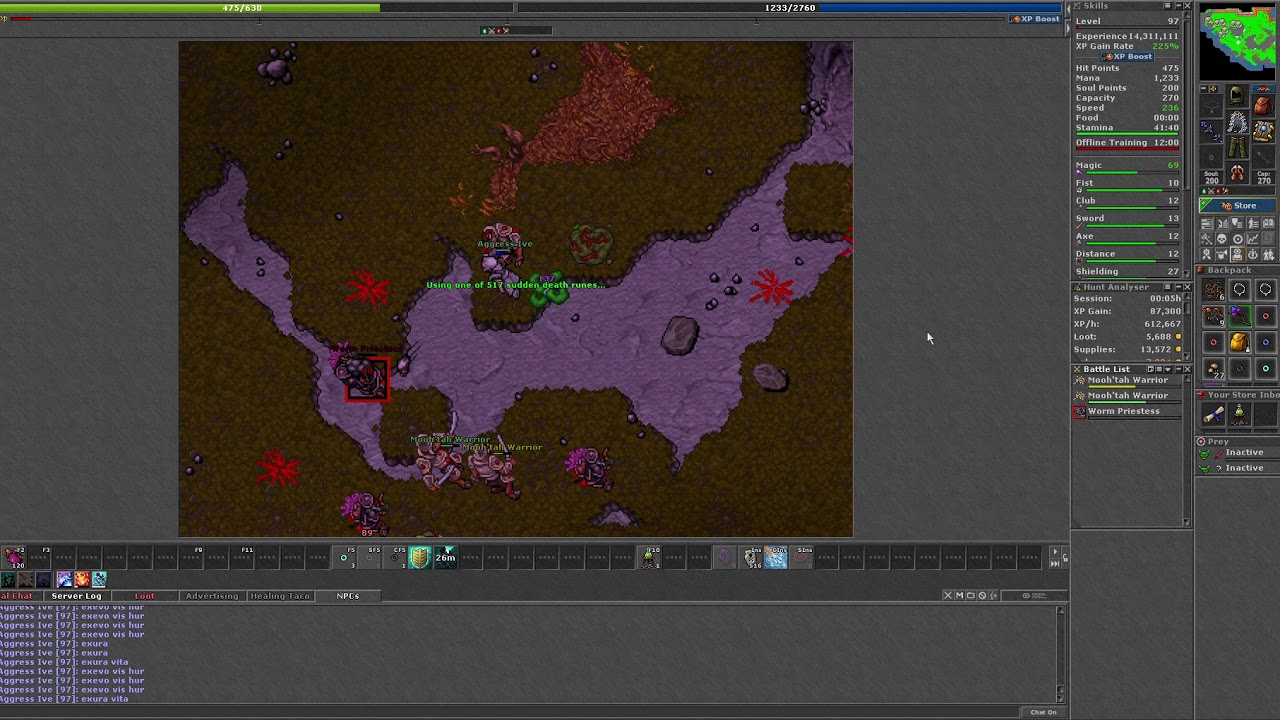The image size is (1280, 720).
Task: Click the 26m cooldown action bar slot
Action: (445, 557)
